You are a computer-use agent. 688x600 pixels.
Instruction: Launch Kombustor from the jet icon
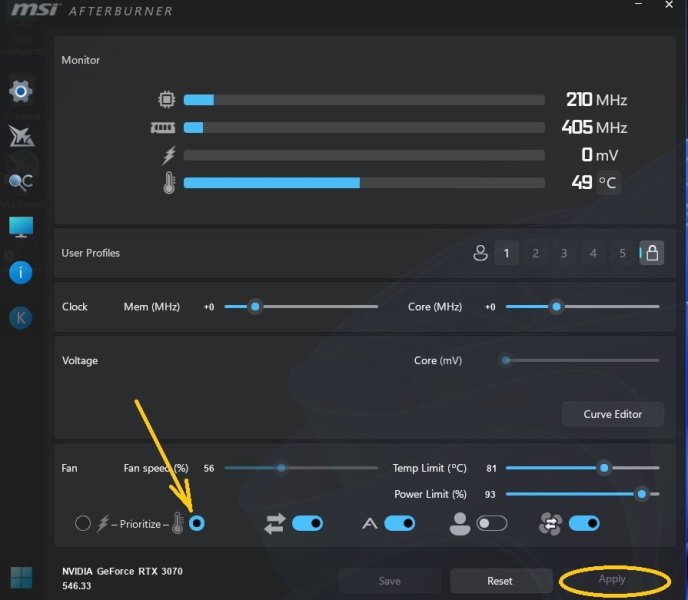tap(20, 137)
